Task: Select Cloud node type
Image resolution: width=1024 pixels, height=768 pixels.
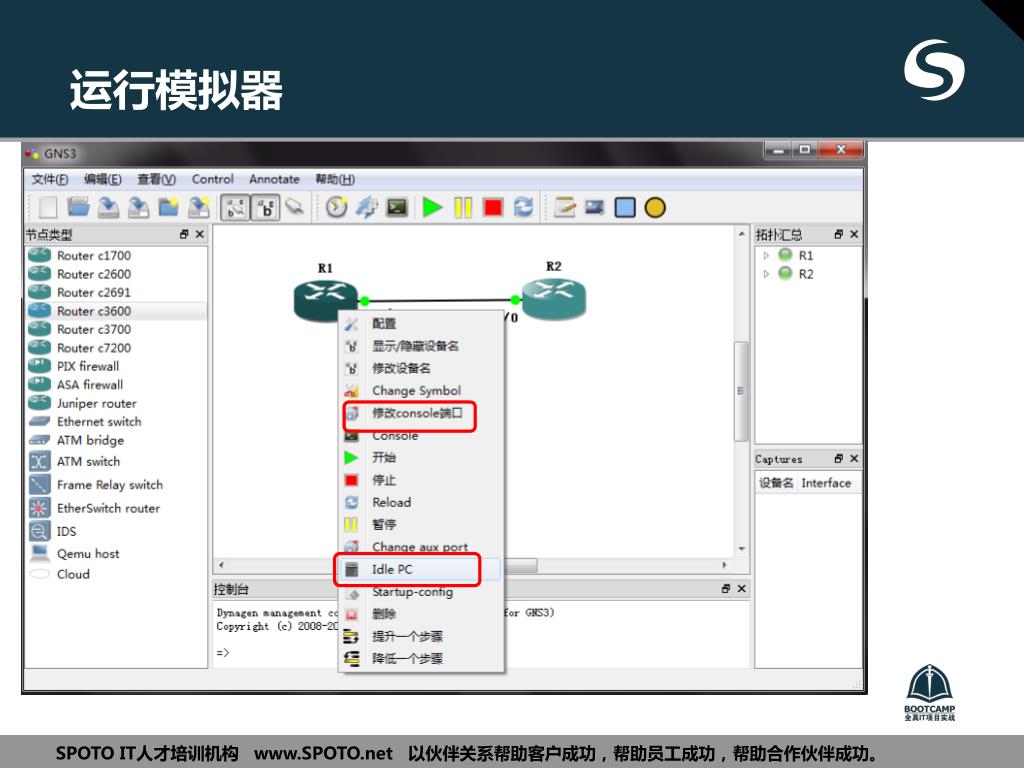Action: 116,574
